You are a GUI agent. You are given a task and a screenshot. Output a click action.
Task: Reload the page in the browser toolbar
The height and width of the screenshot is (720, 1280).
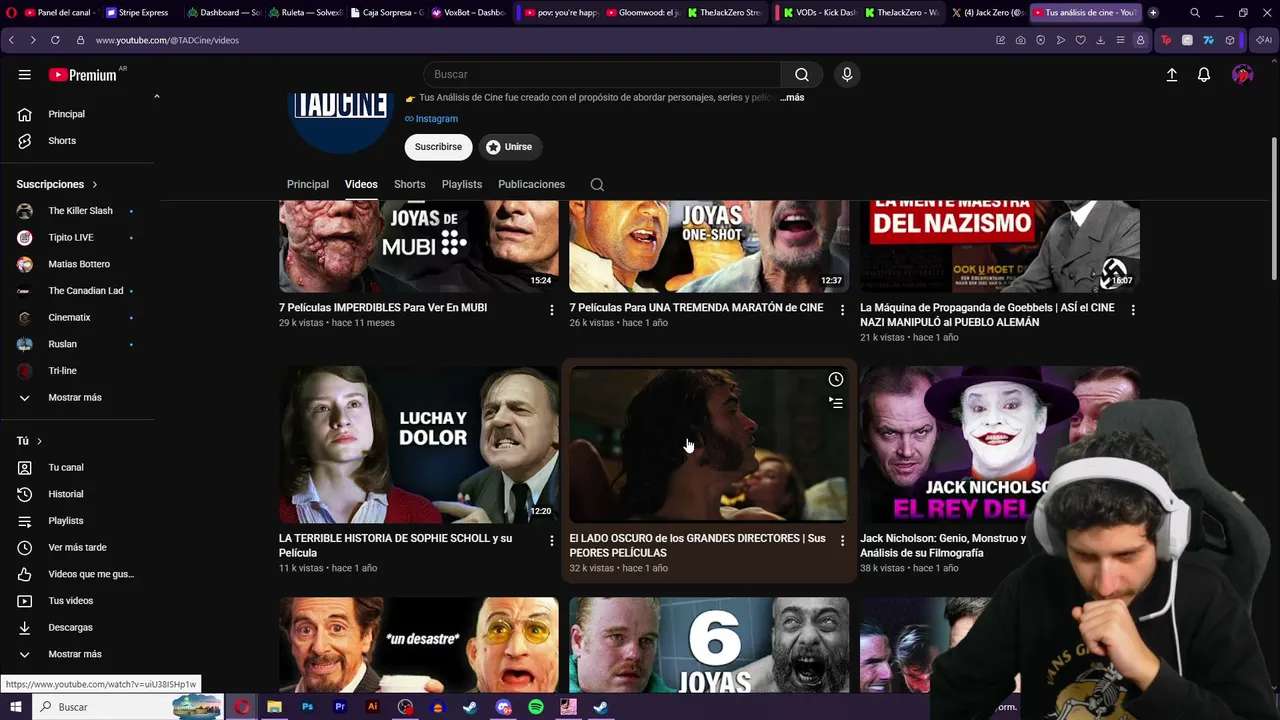point(54,40)
